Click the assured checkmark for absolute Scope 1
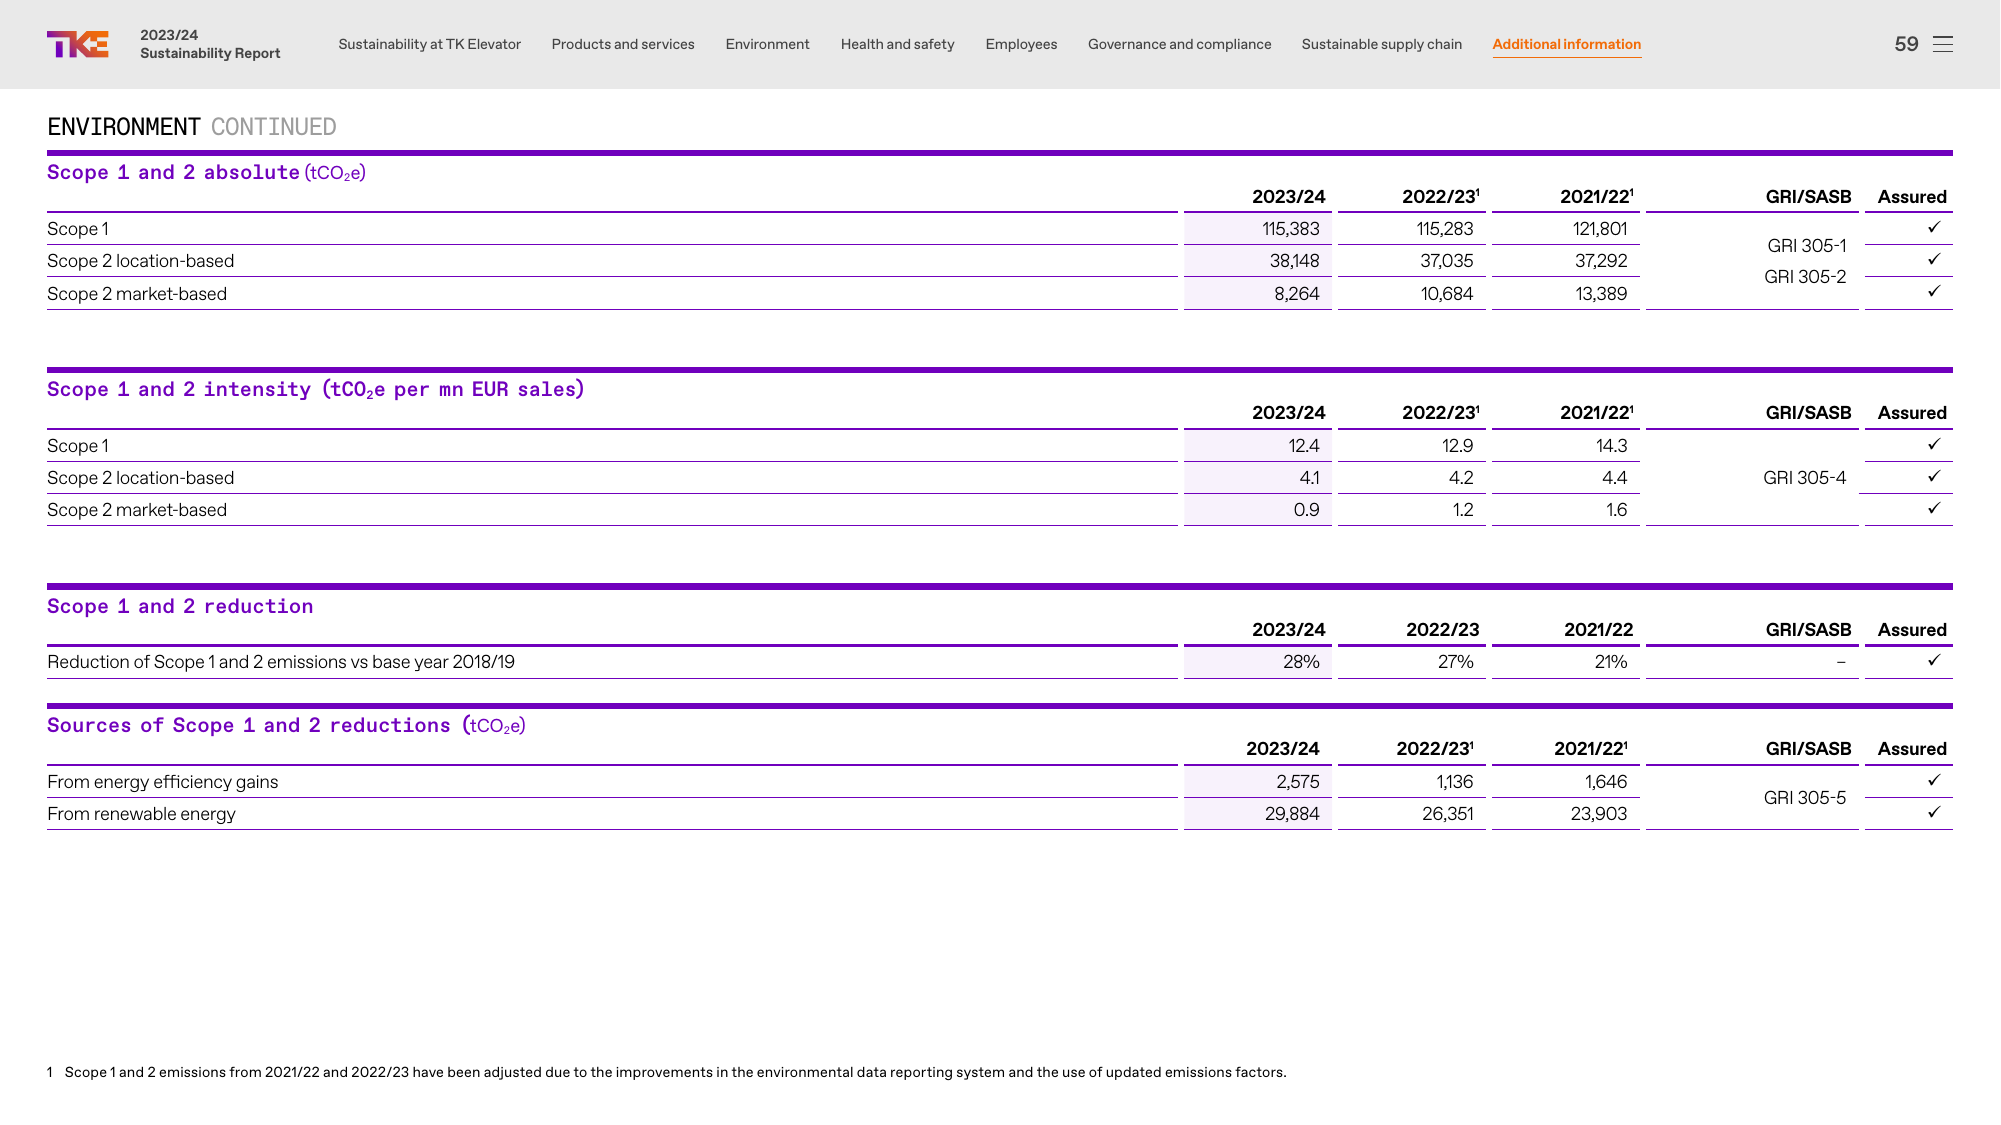This screenshot has width=2001, height=1125. tap(1933, 228)
